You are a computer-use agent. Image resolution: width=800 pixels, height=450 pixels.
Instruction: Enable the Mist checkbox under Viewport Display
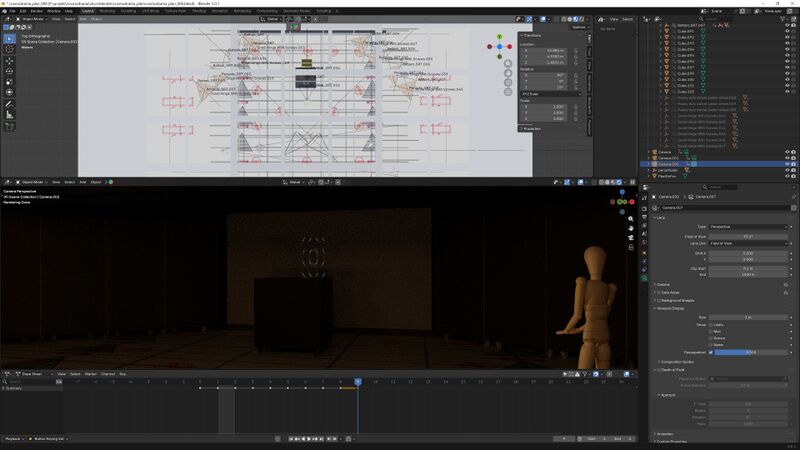(x=711, y=331)
